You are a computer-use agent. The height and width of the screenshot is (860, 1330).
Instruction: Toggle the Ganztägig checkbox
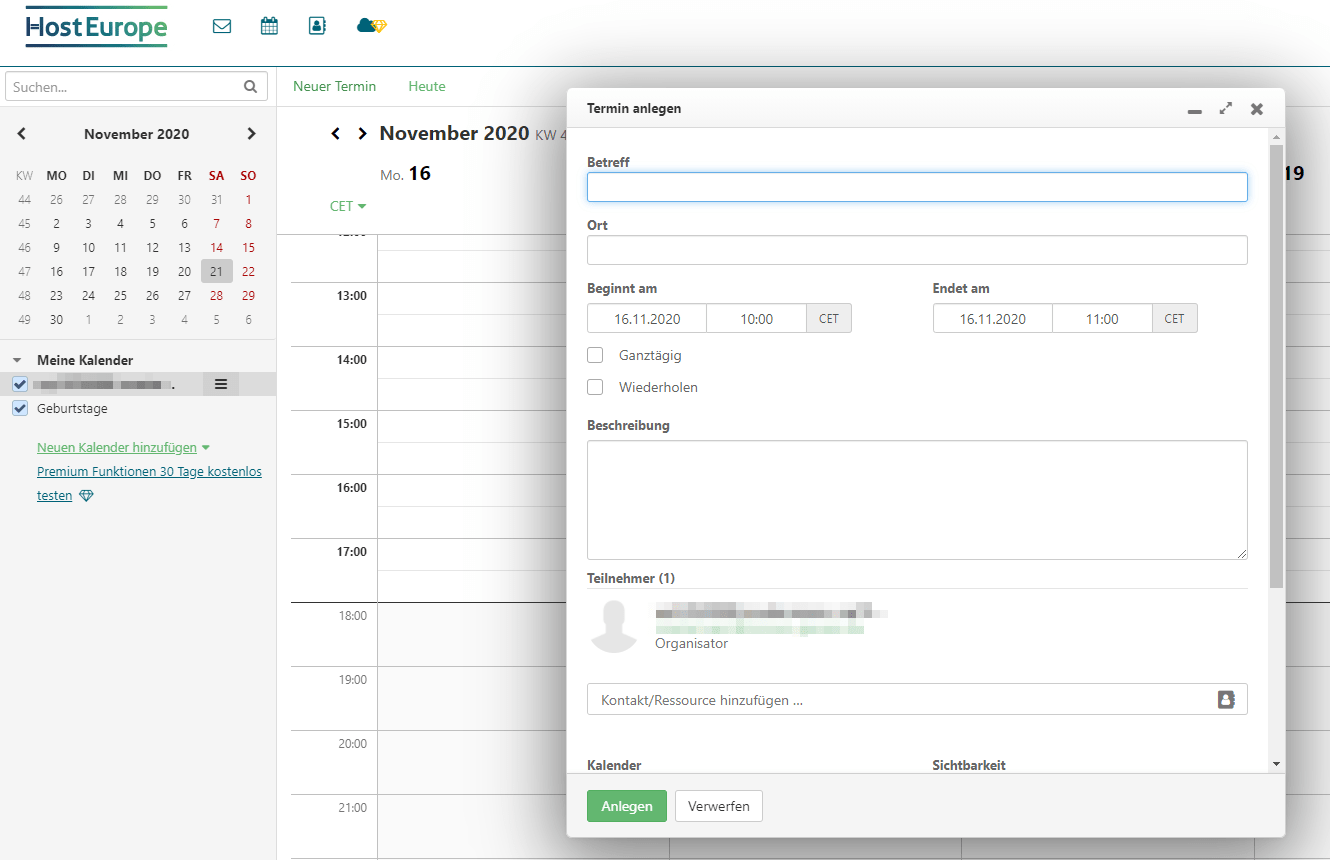pos(595,355)
